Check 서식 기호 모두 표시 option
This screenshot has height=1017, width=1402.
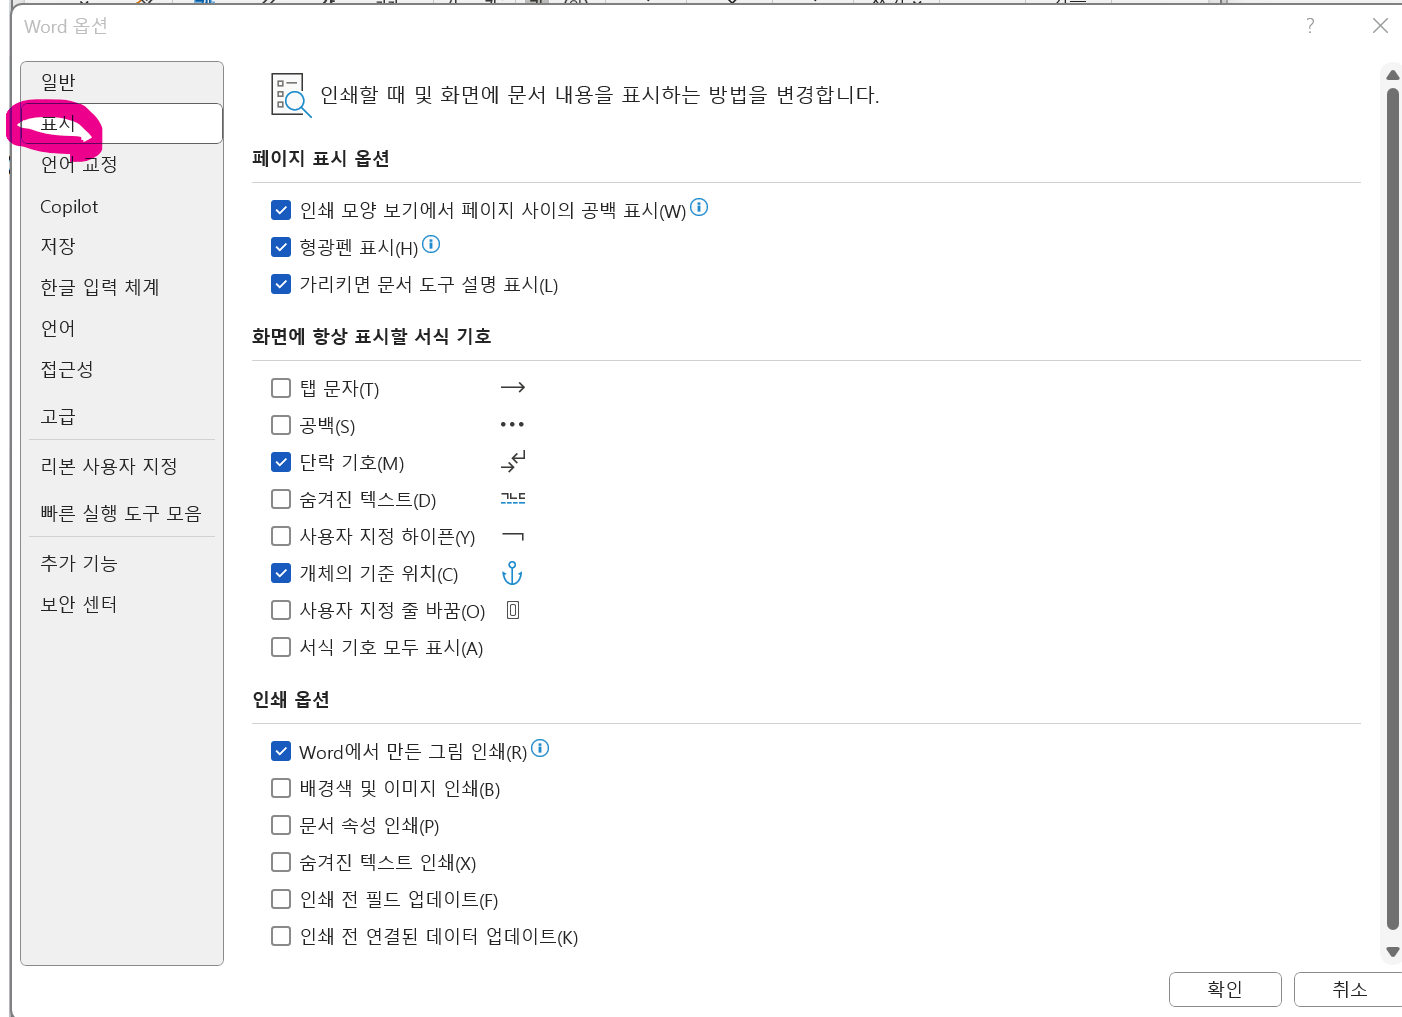pyautogui.click(x=281, y=647)
